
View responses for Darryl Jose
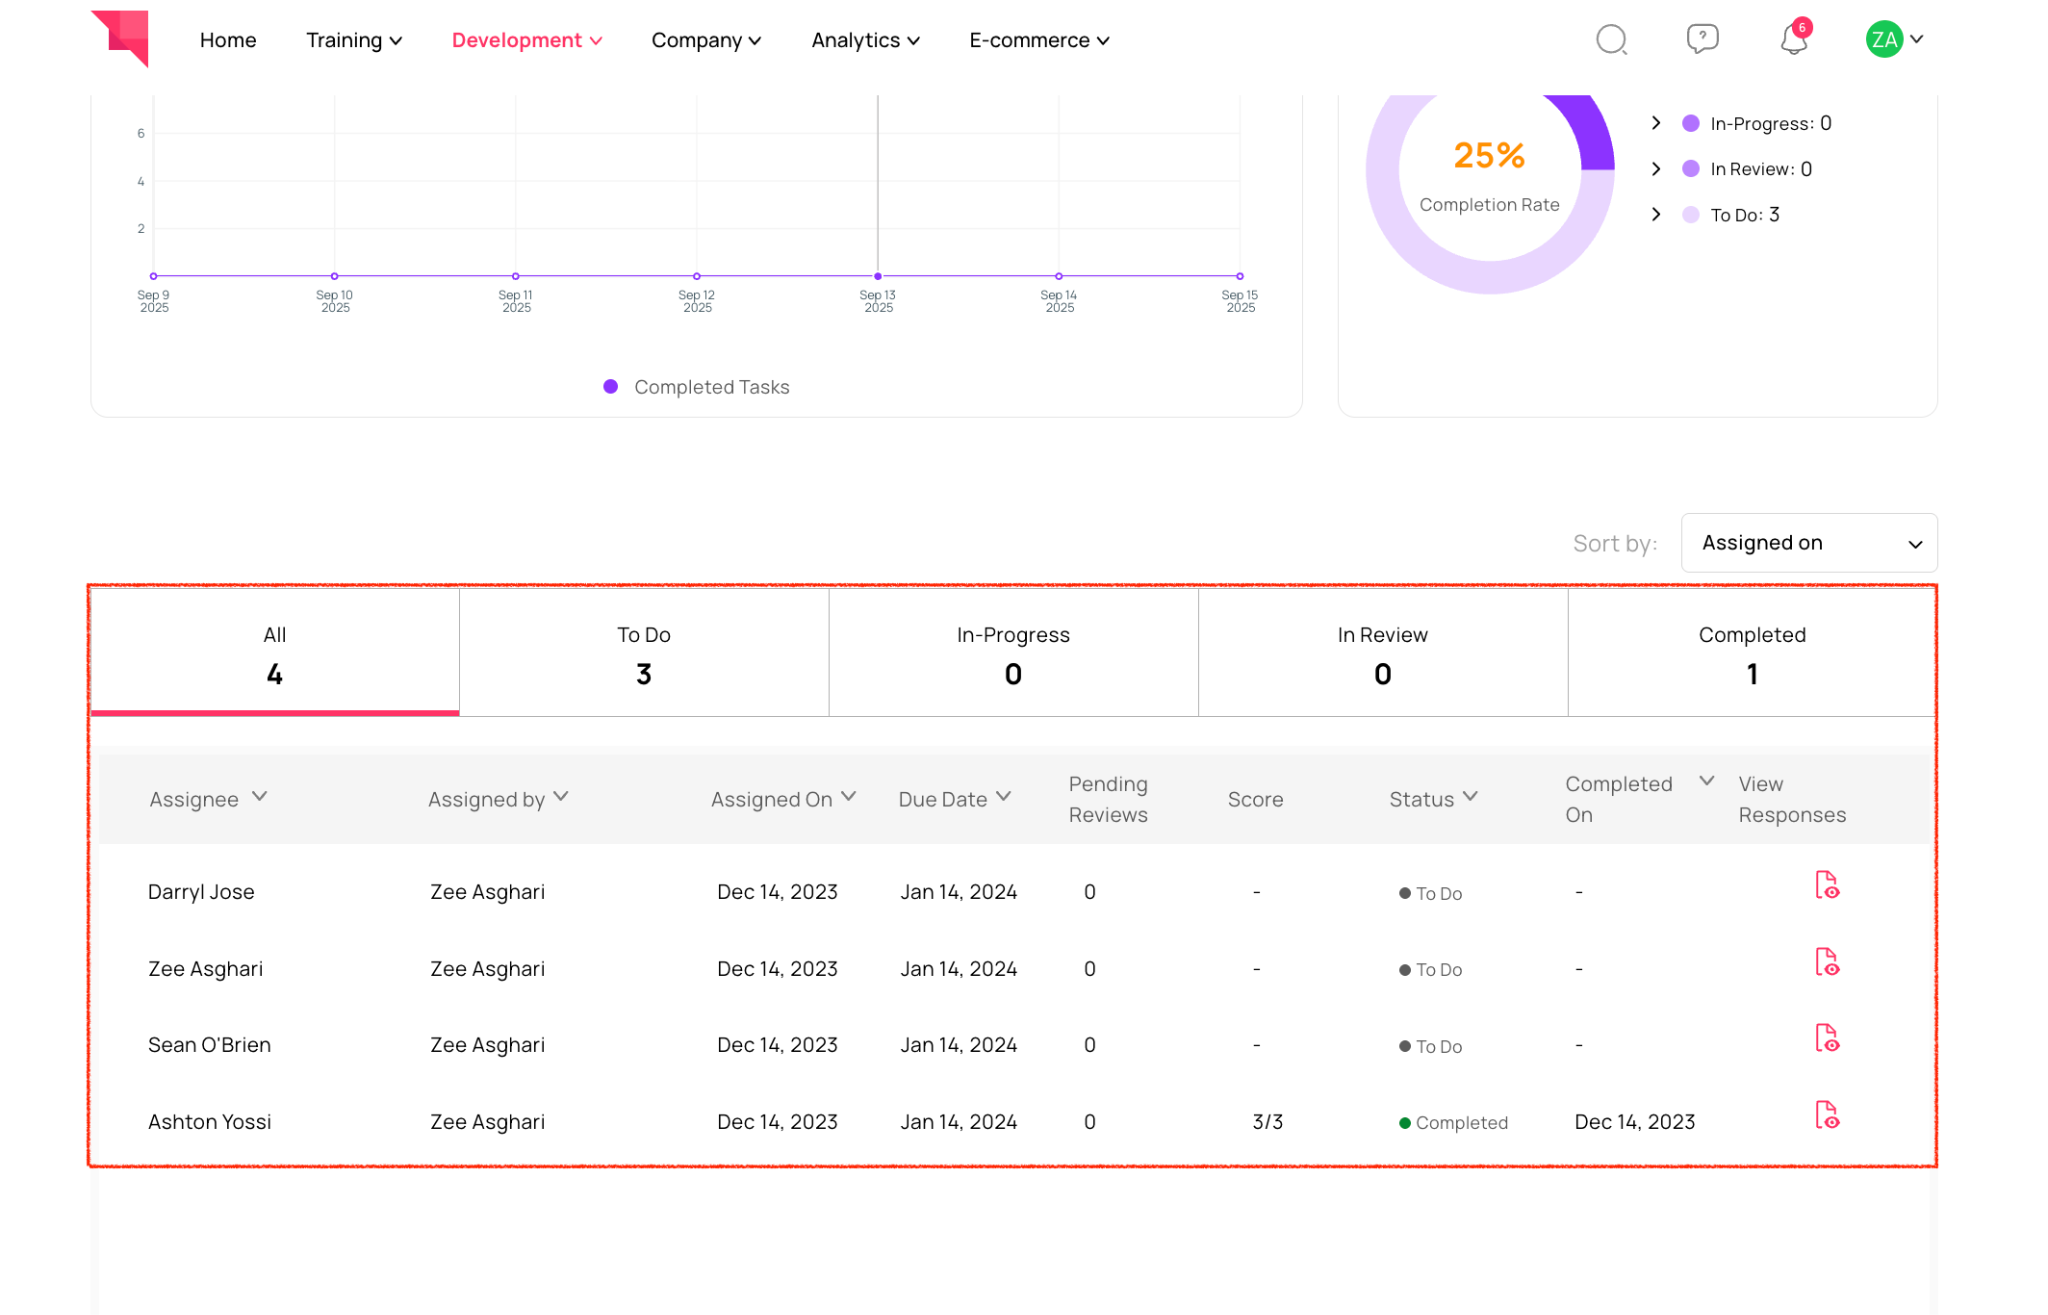tap(1826, 885)
